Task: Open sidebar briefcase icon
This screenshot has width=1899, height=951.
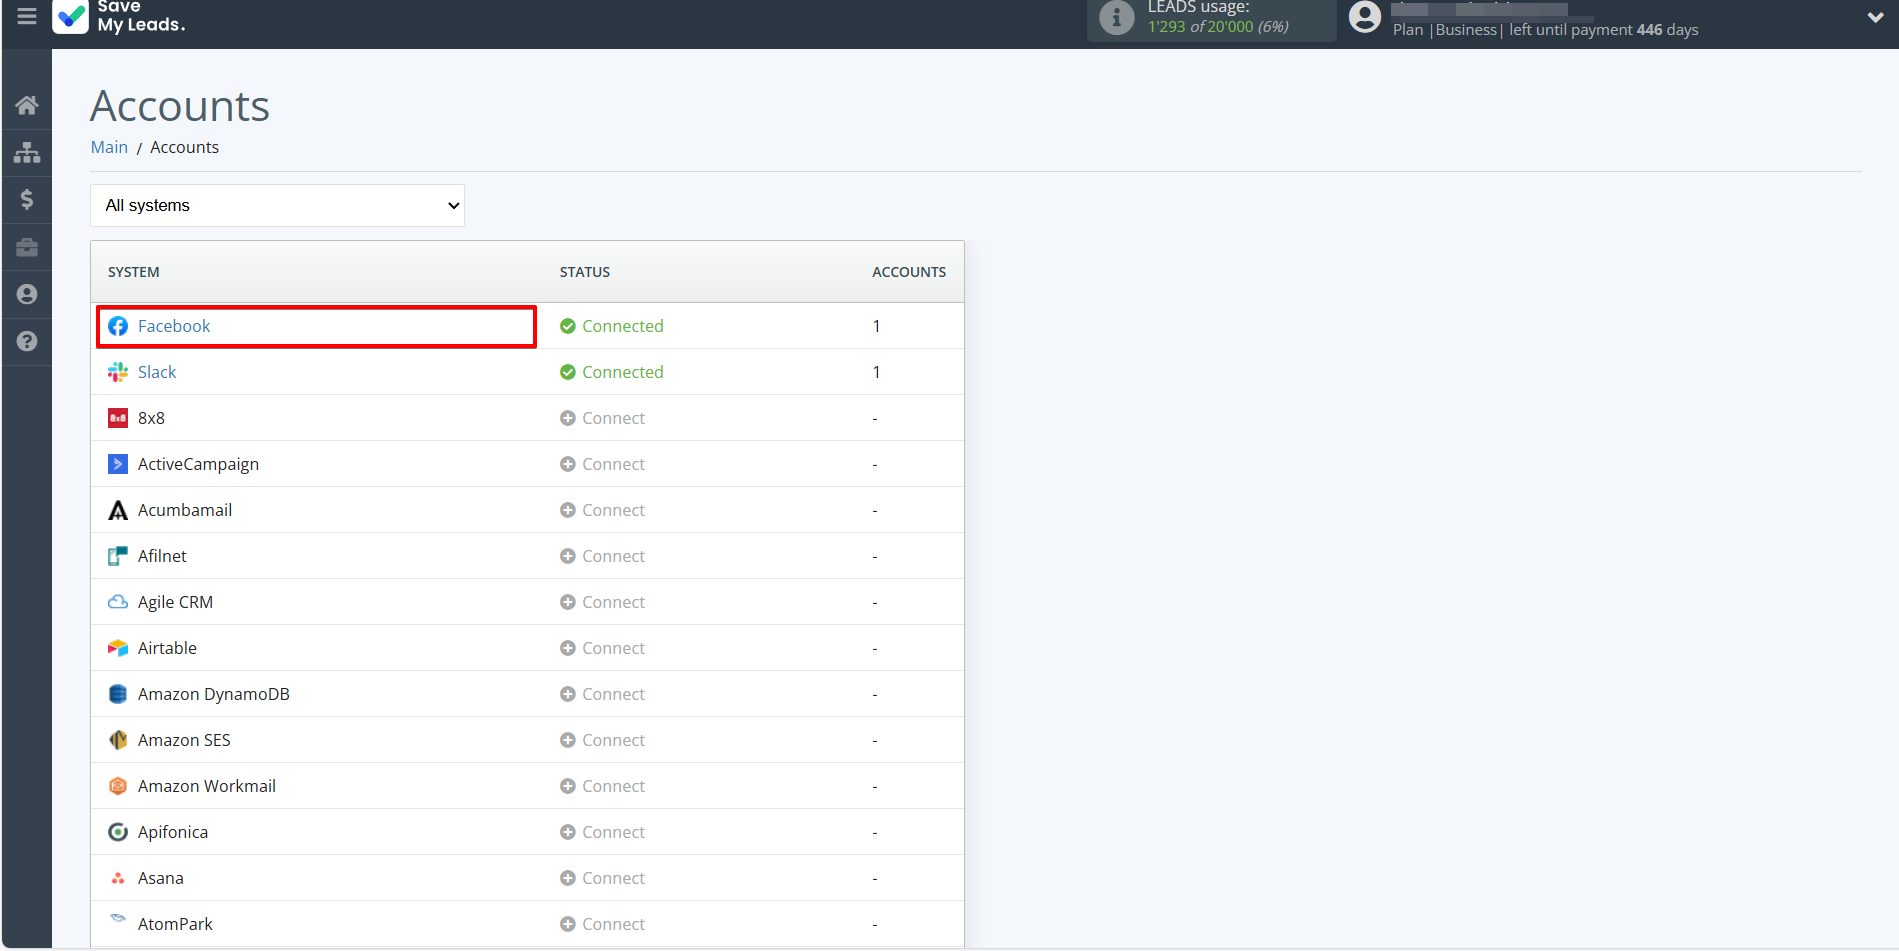Action: [27, 247]
